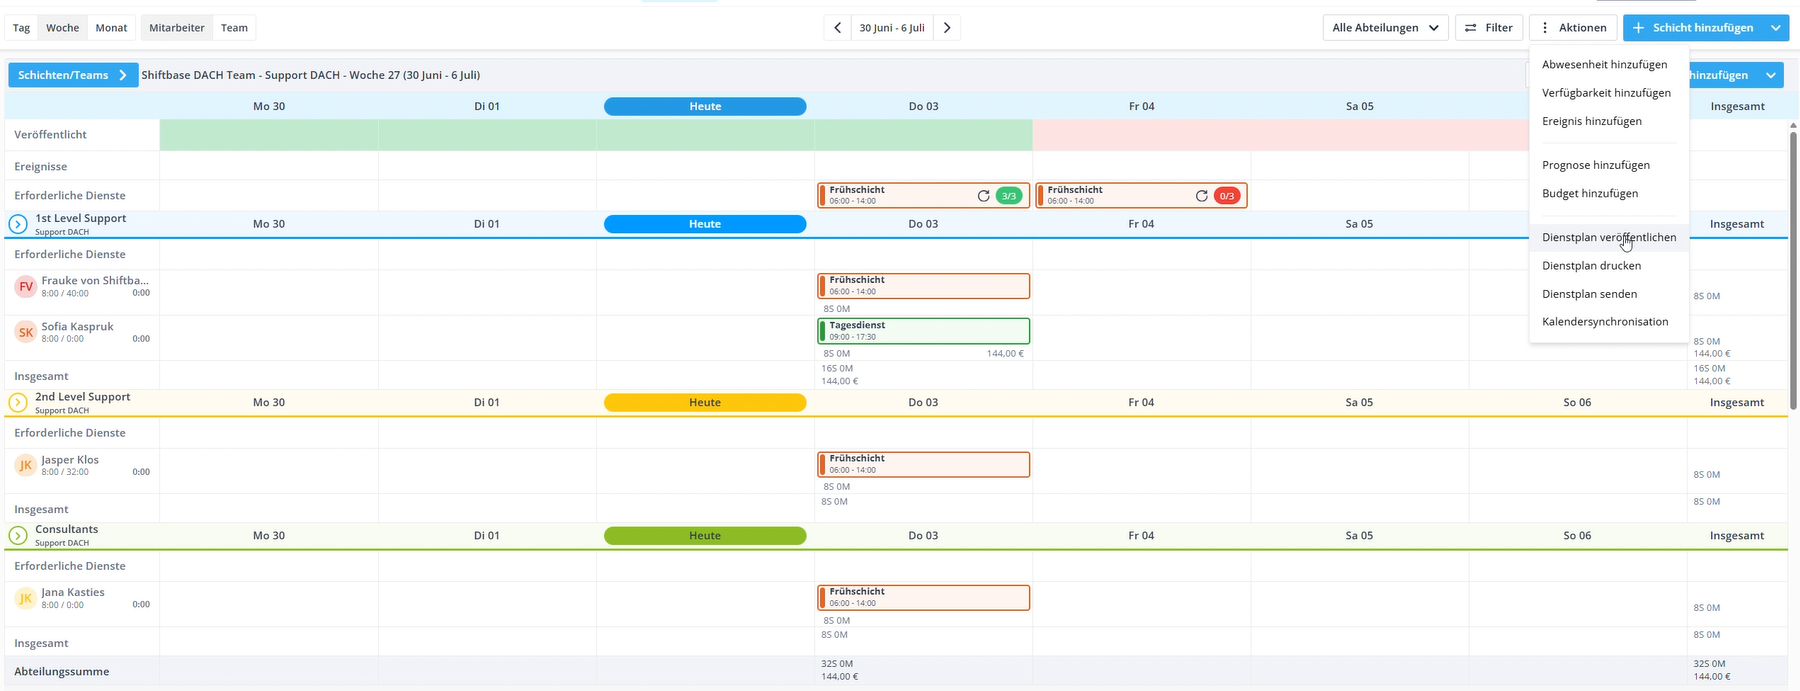
Task: Click the Veröffentlicht row label
Action: point(50,135)
